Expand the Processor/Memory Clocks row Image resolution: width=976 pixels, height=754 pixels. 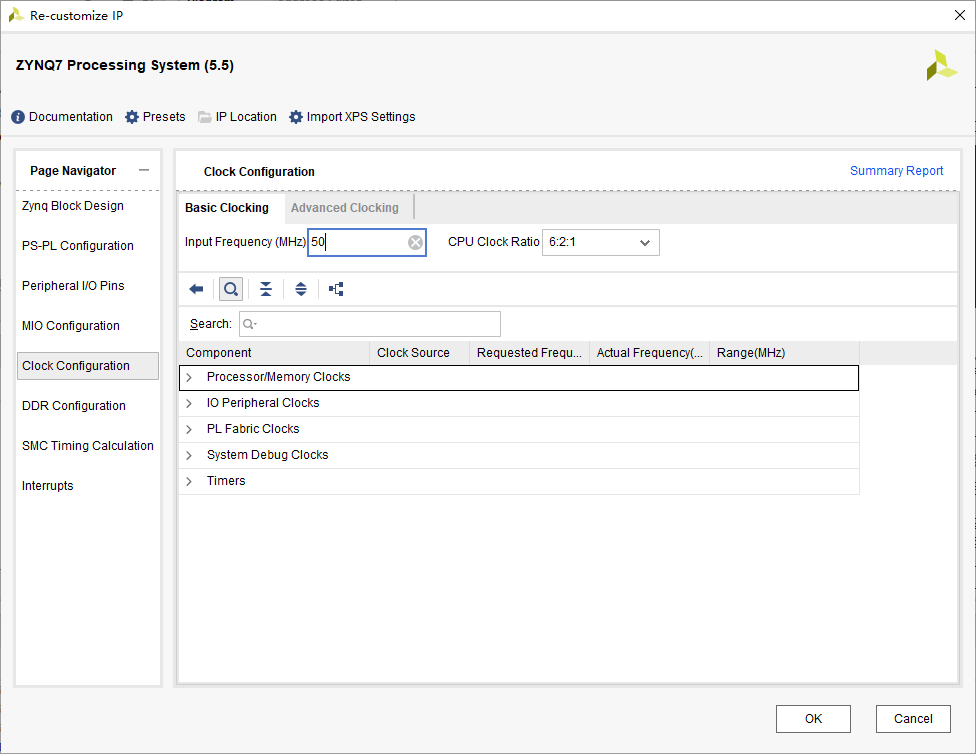[x=189, y=377]
